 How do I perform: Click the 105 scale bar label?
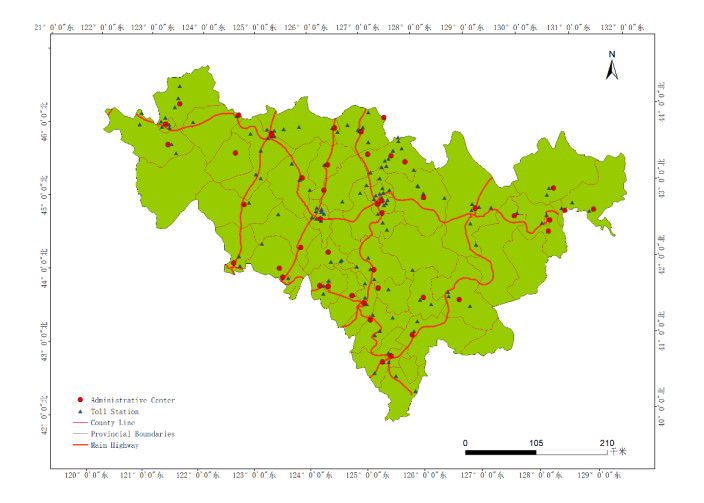(x=536, y=442)
